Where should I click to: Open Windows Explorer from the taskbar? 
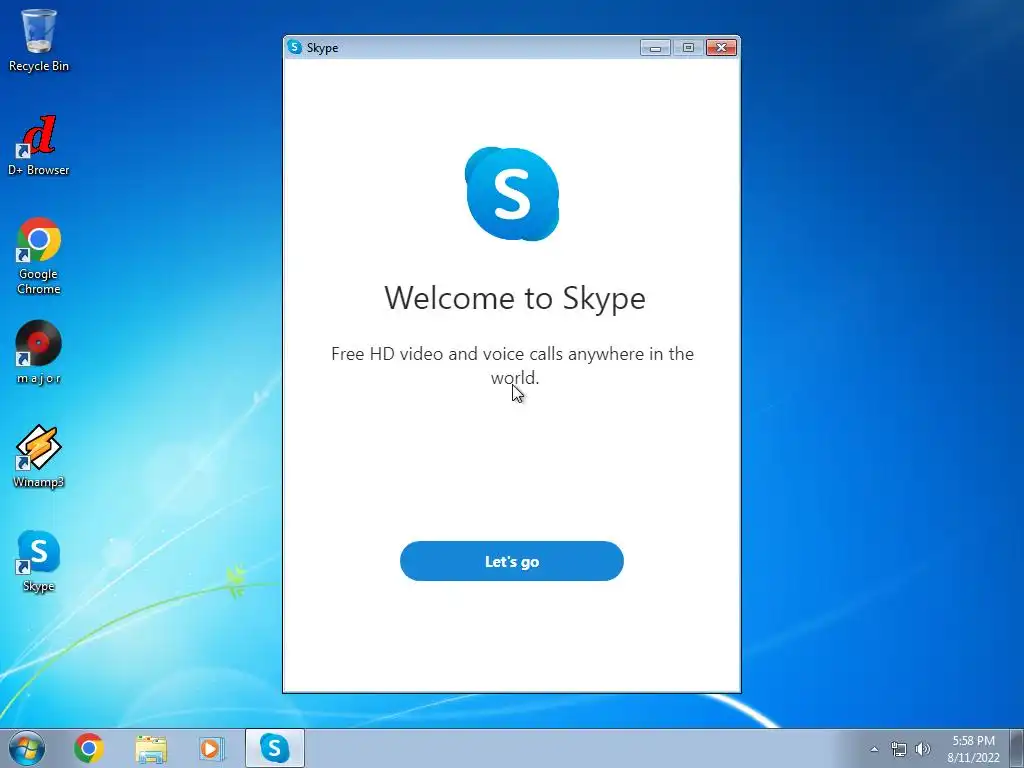tap(151, 748)
